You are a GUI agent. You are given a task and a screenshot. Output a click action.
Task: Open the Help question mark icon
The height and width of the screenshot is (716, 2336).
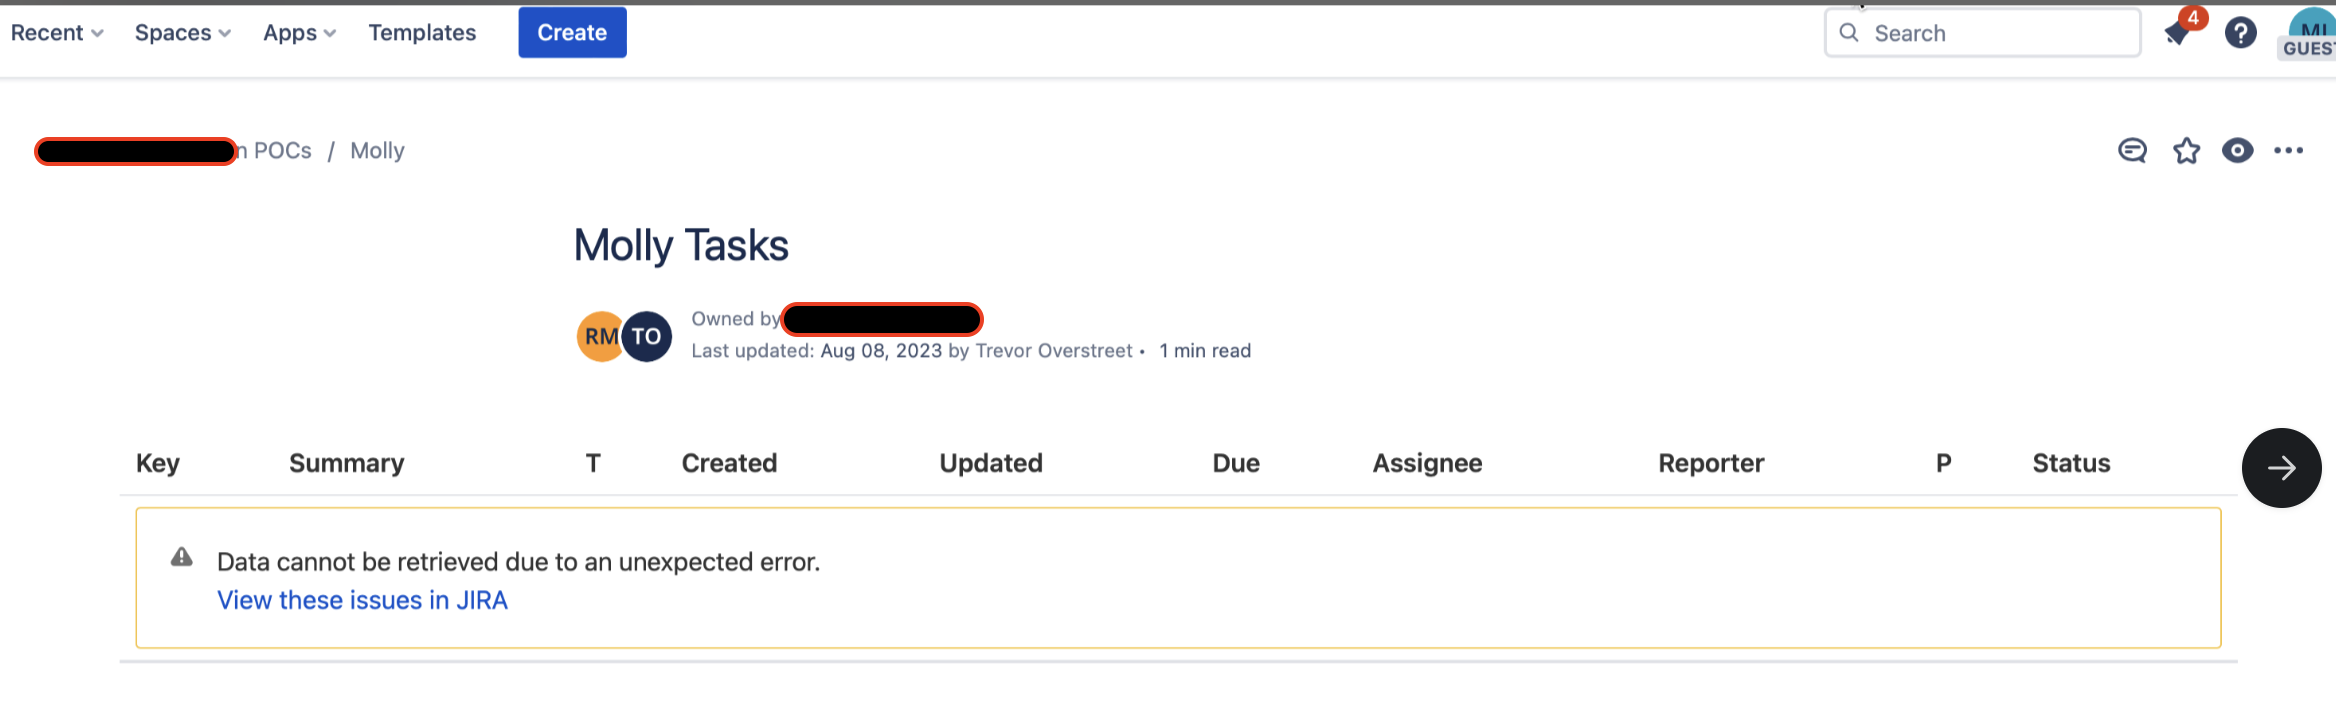pos(2240,33)
